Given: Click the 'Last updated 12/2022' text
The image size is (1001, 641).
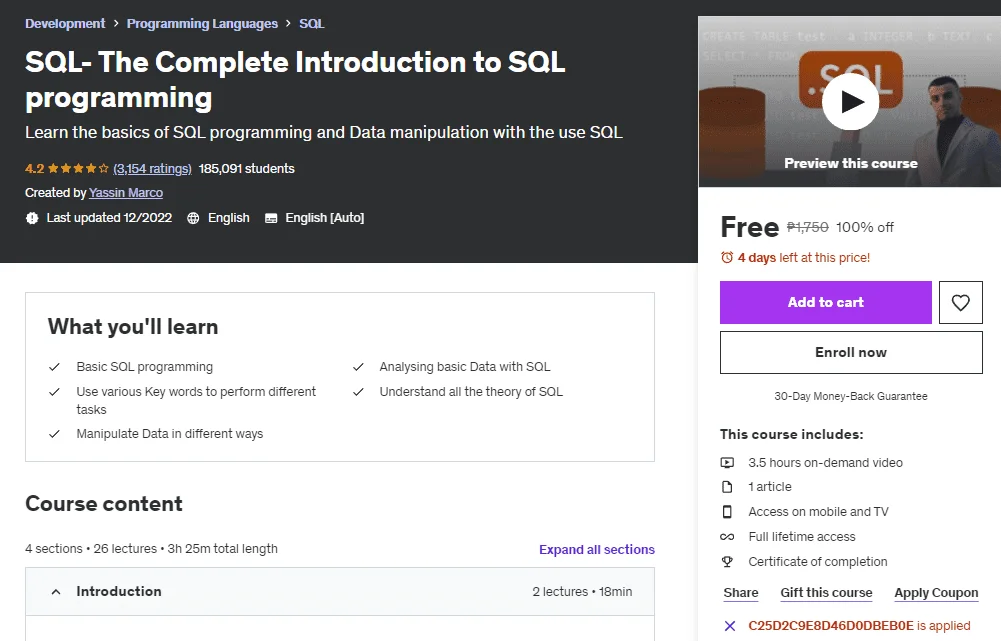Looking at the screenshot, I should tap(109, 218).
